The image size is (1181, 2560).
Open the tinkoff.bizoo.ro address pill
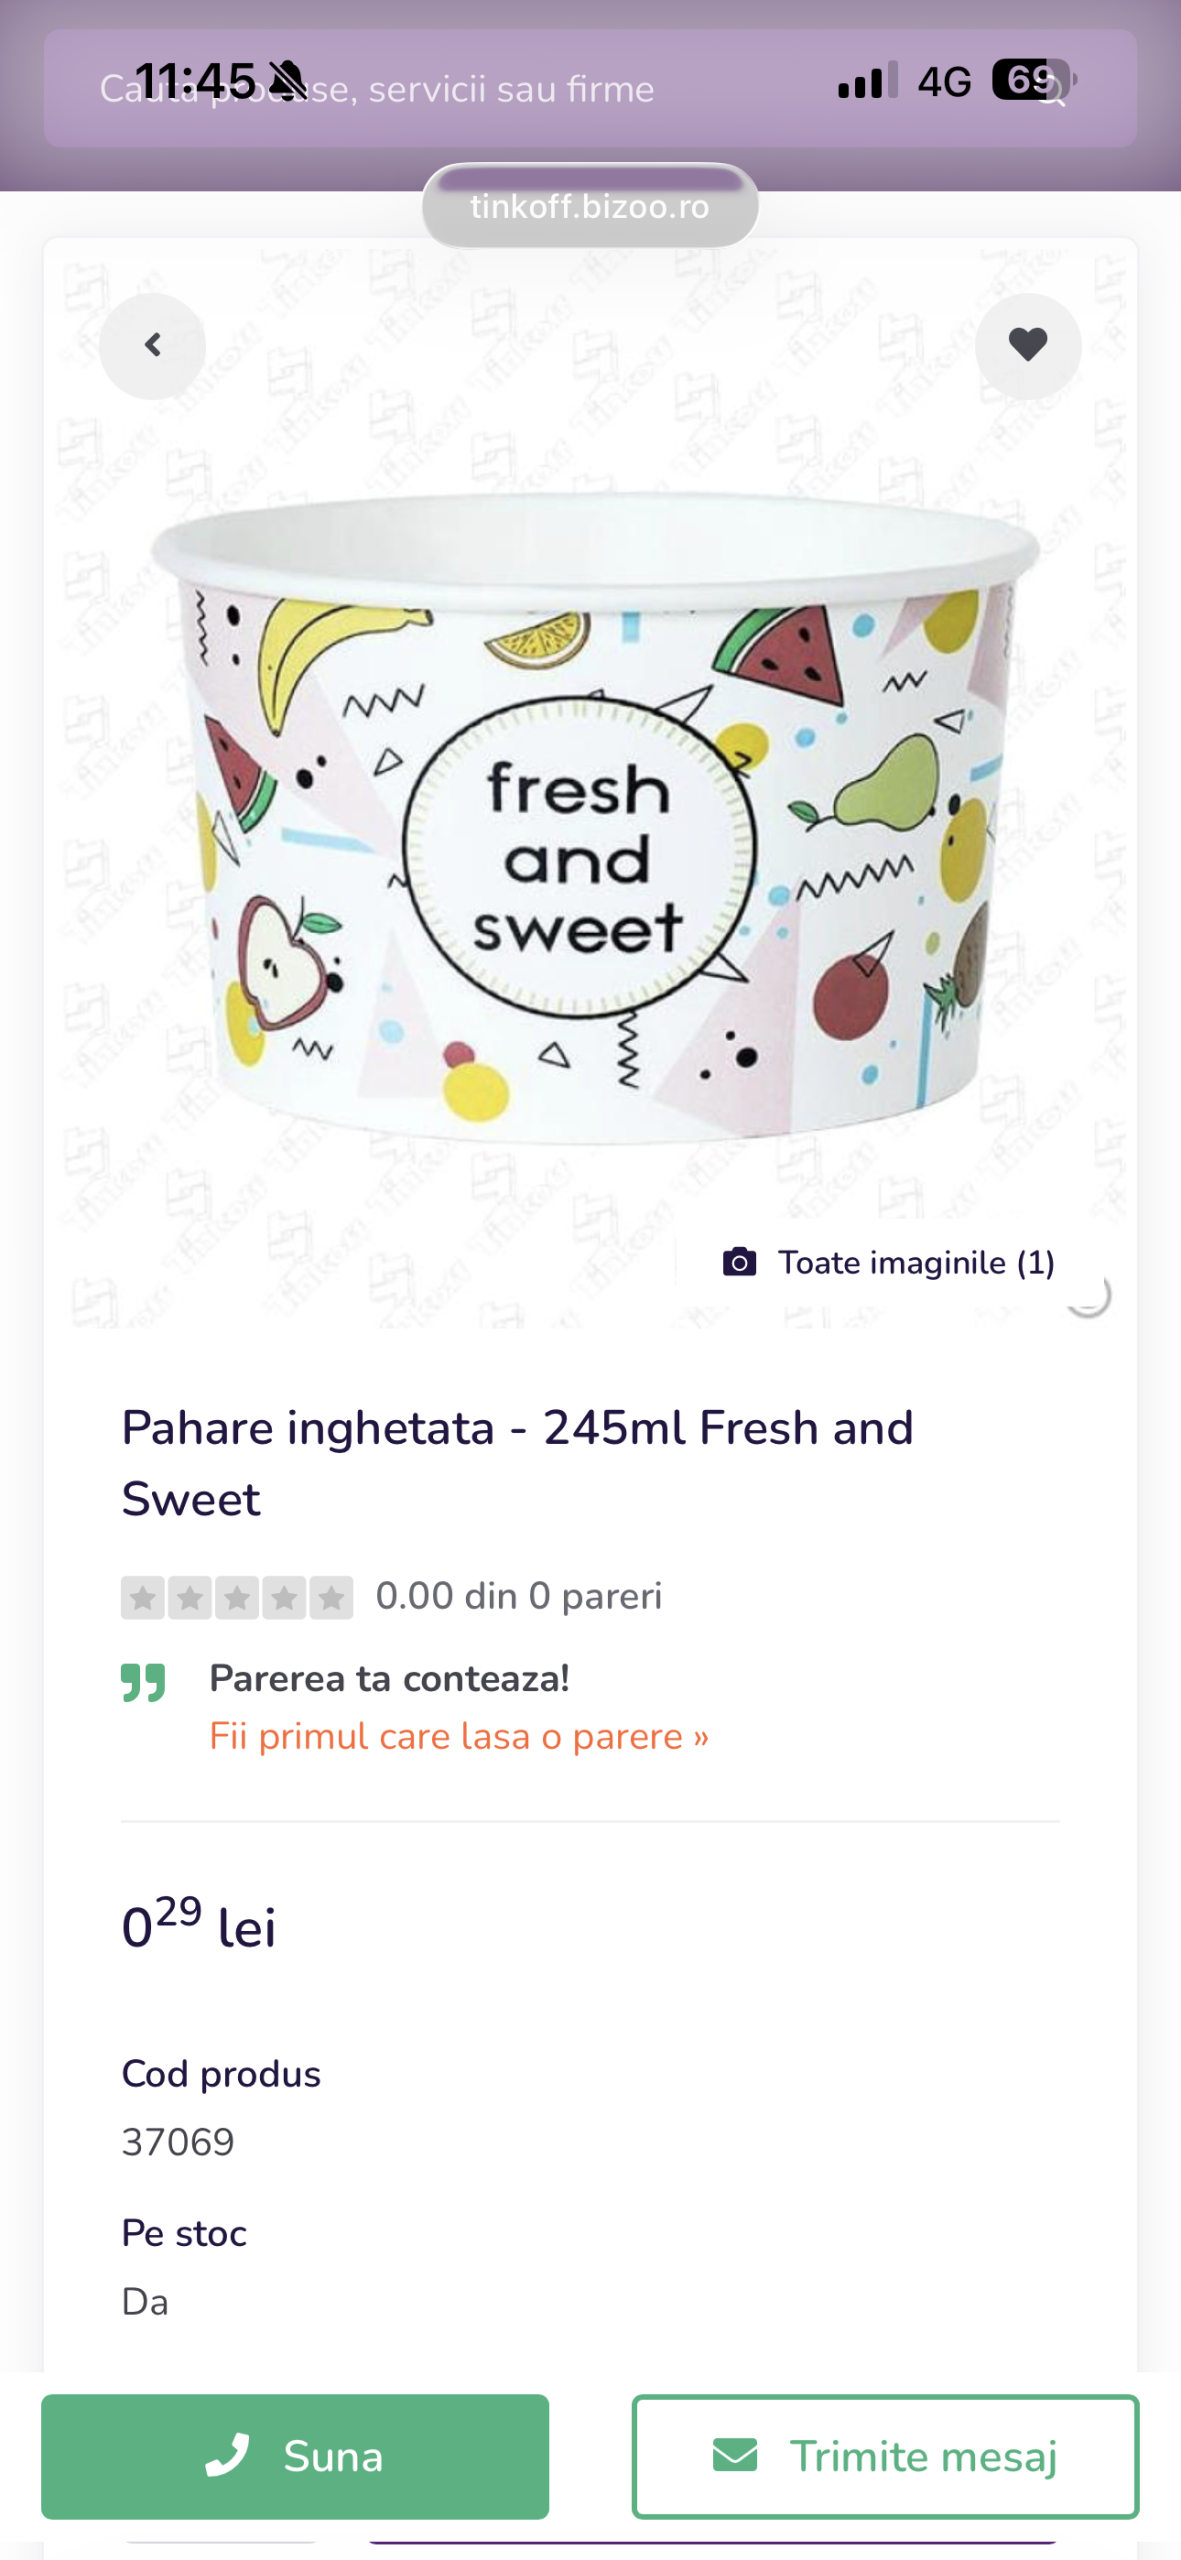(590, 206)
